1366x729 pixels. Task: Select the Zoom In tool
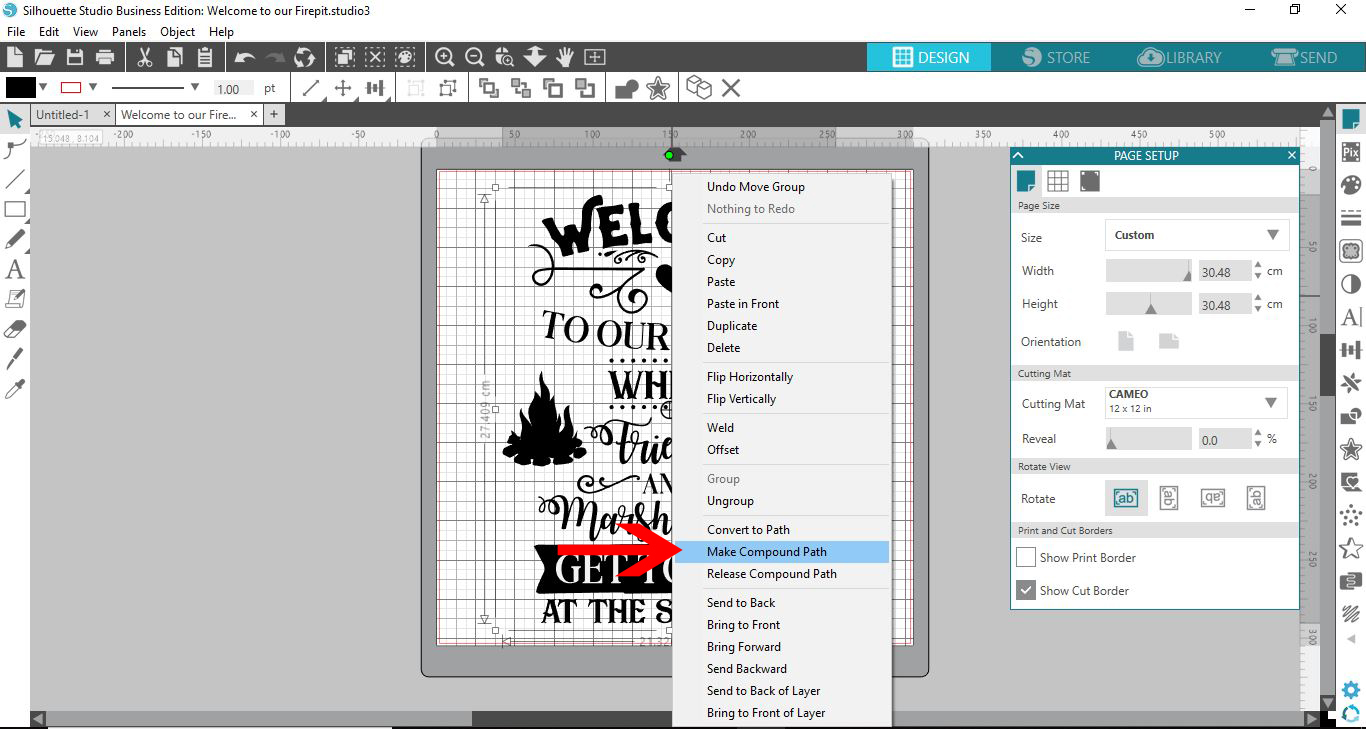pos(444,57)
